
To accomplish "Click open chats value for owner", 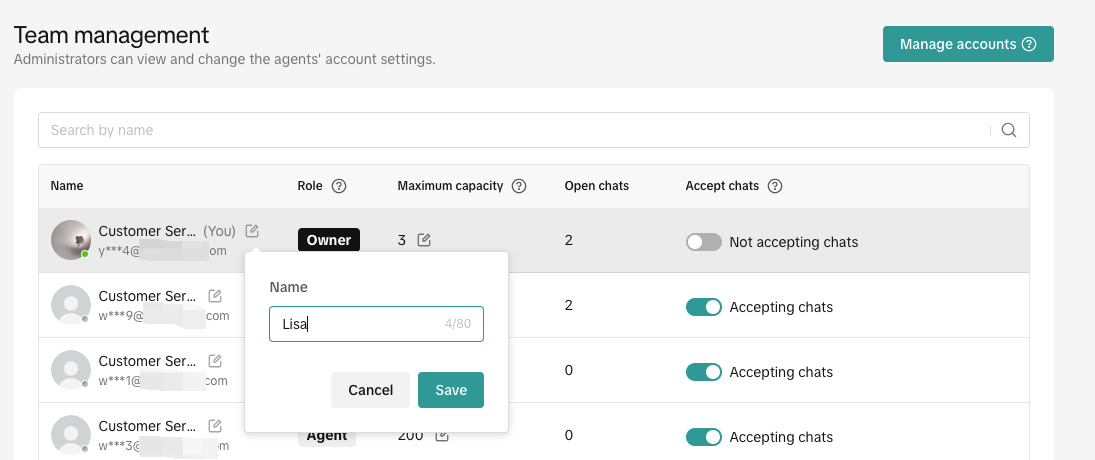I will [x=568, y=240].
